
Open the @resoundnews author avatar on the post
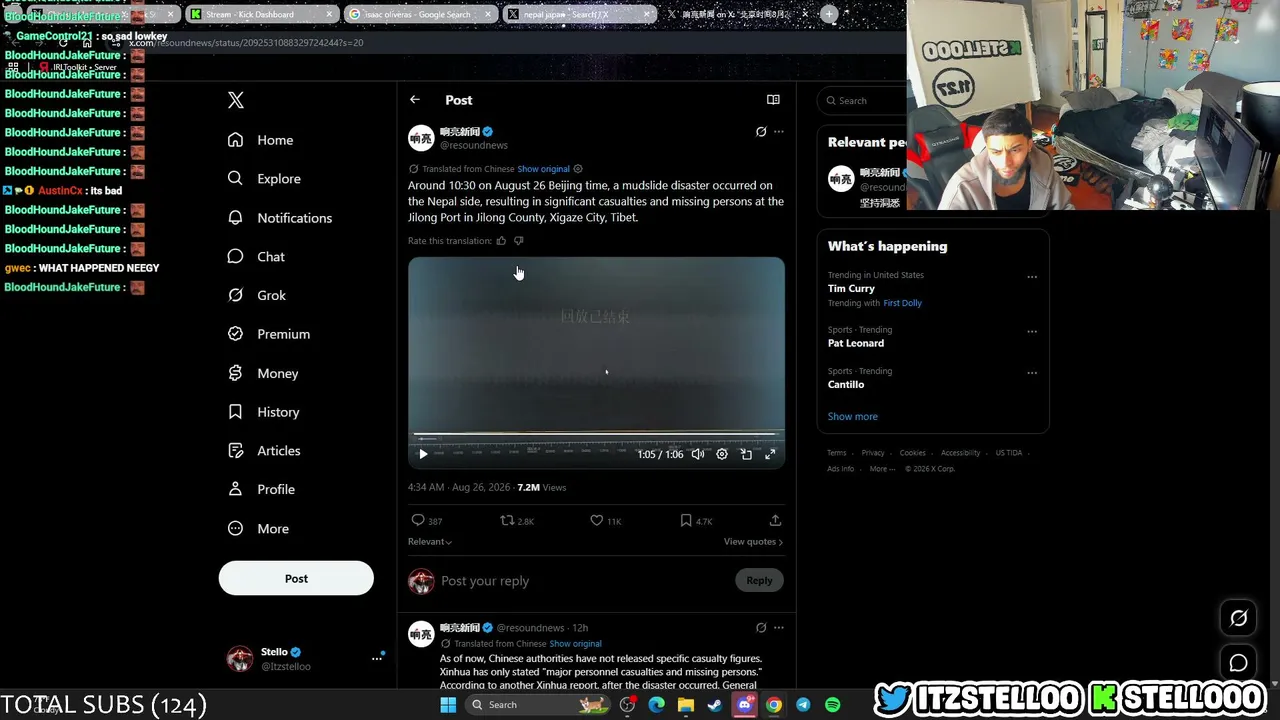pyautogui.click(x=421, y=138)
